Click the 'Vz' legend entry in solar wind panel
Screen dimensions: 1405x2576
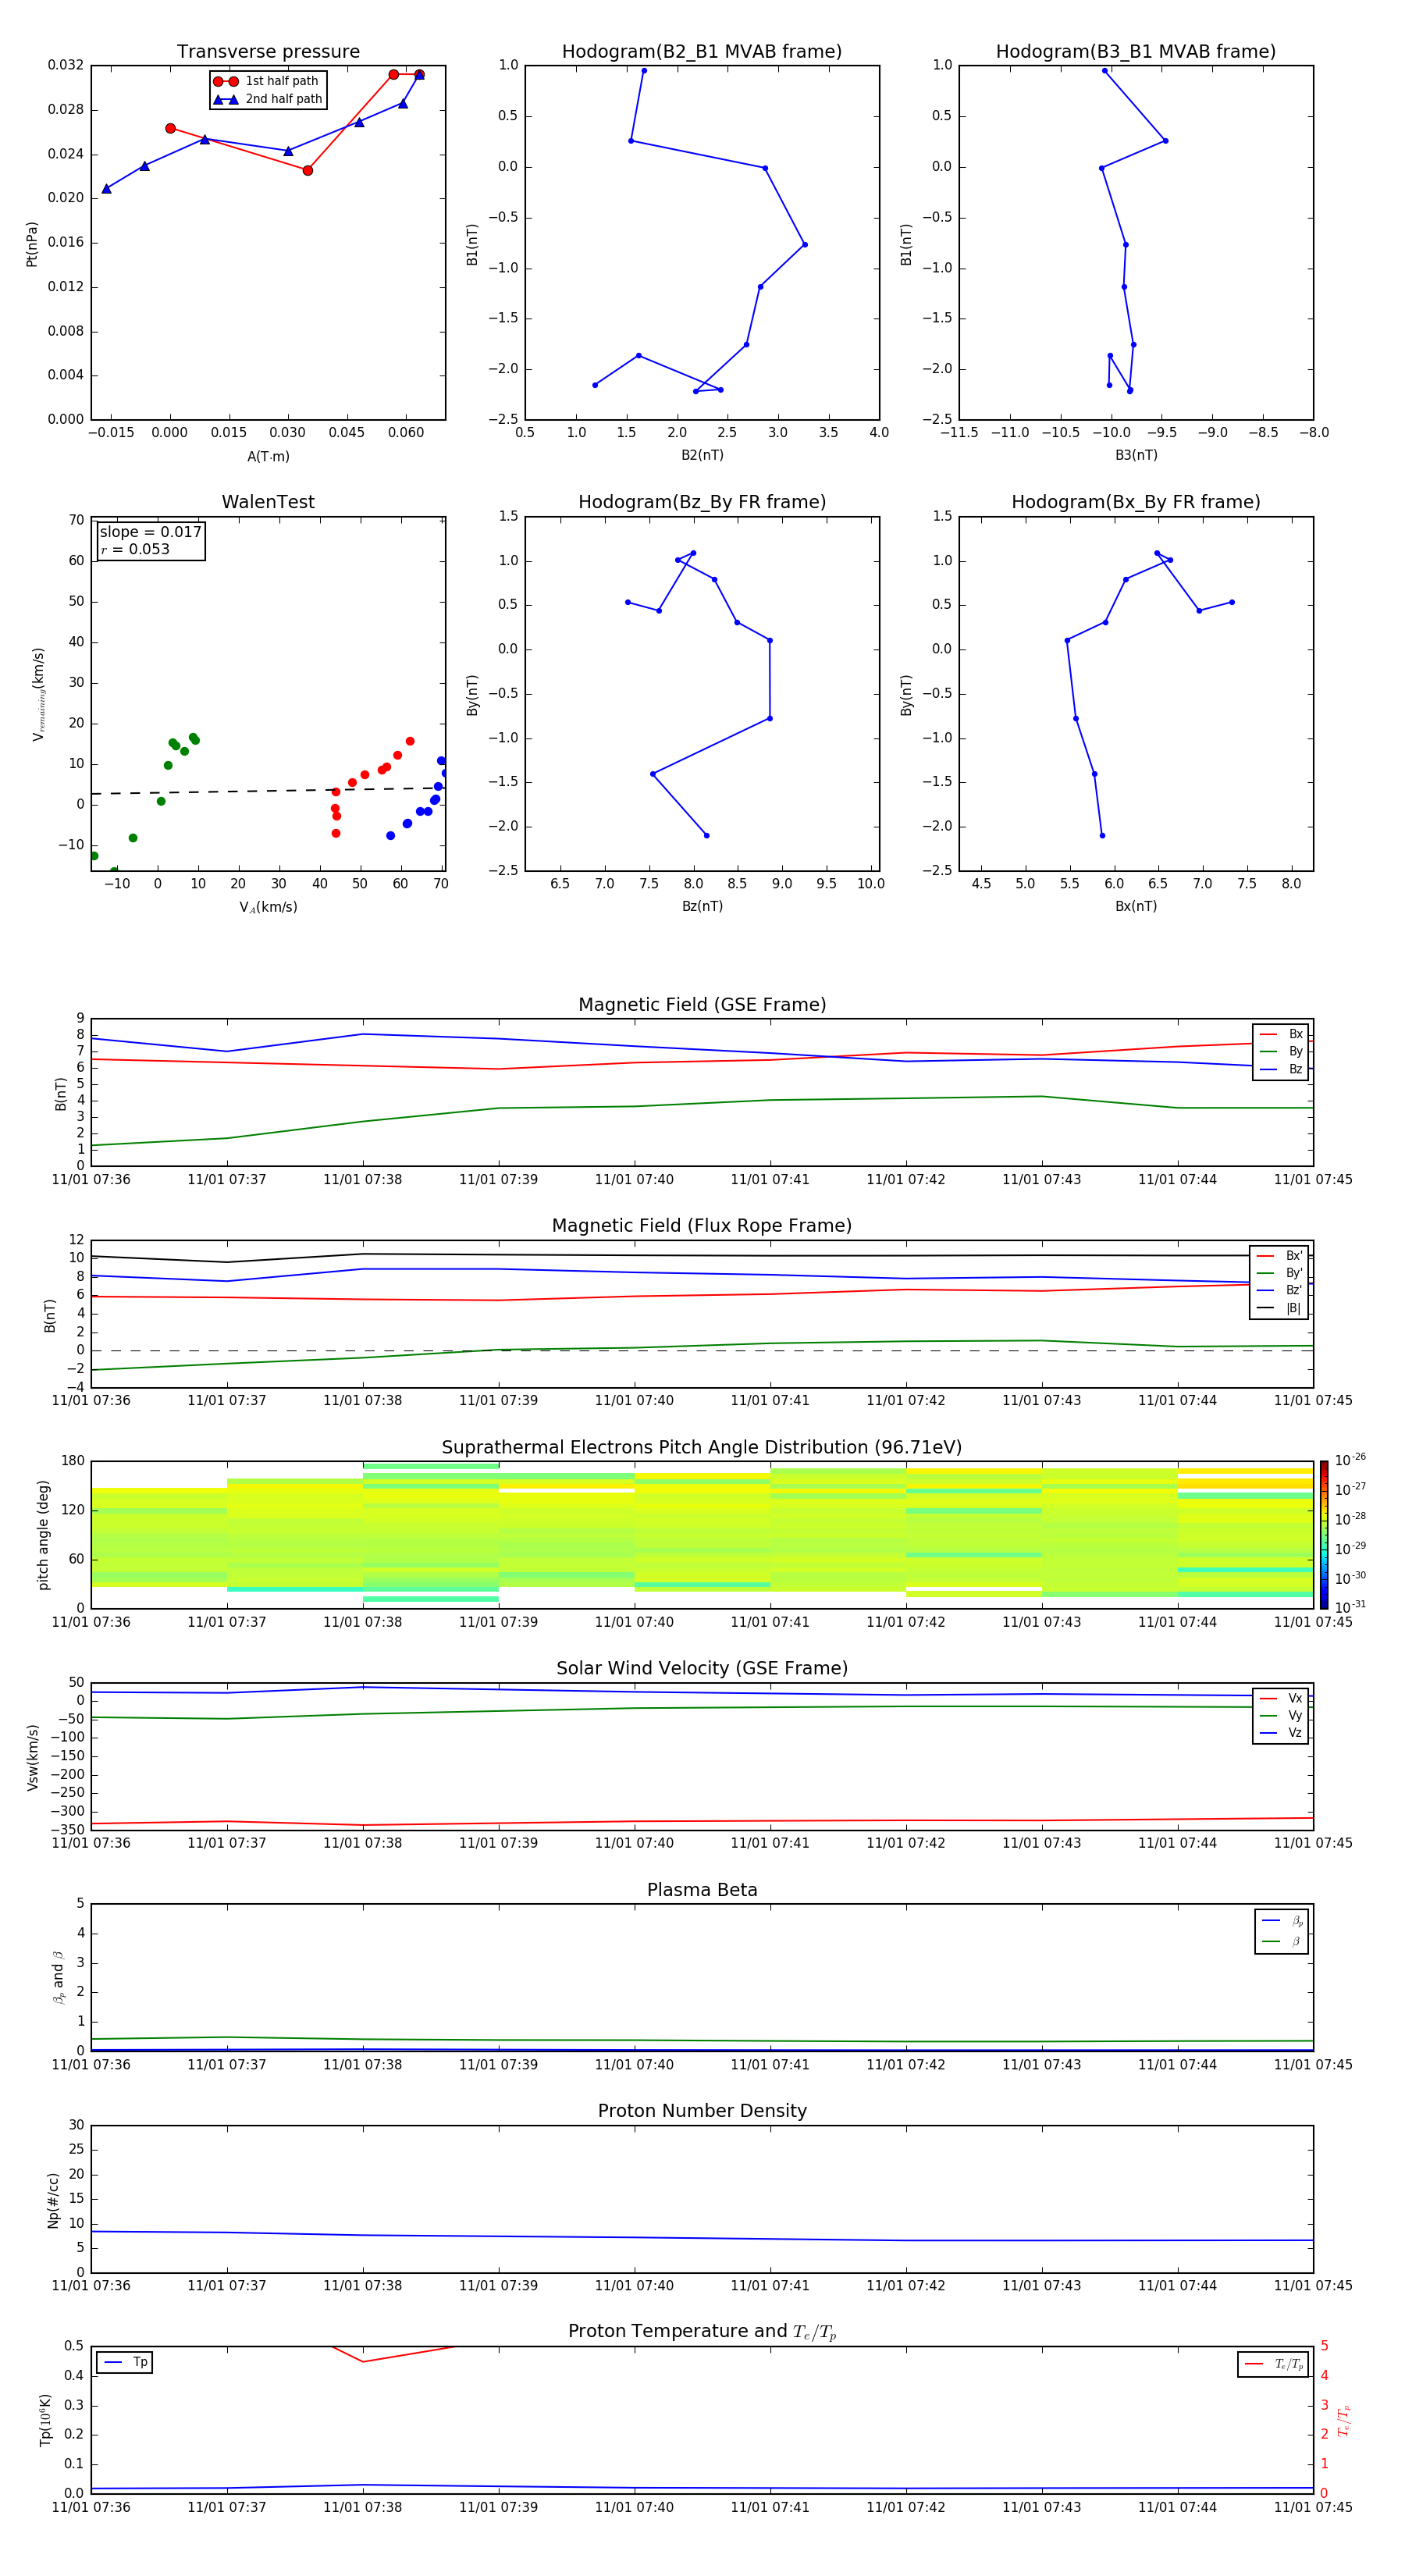(1281, 1733)
